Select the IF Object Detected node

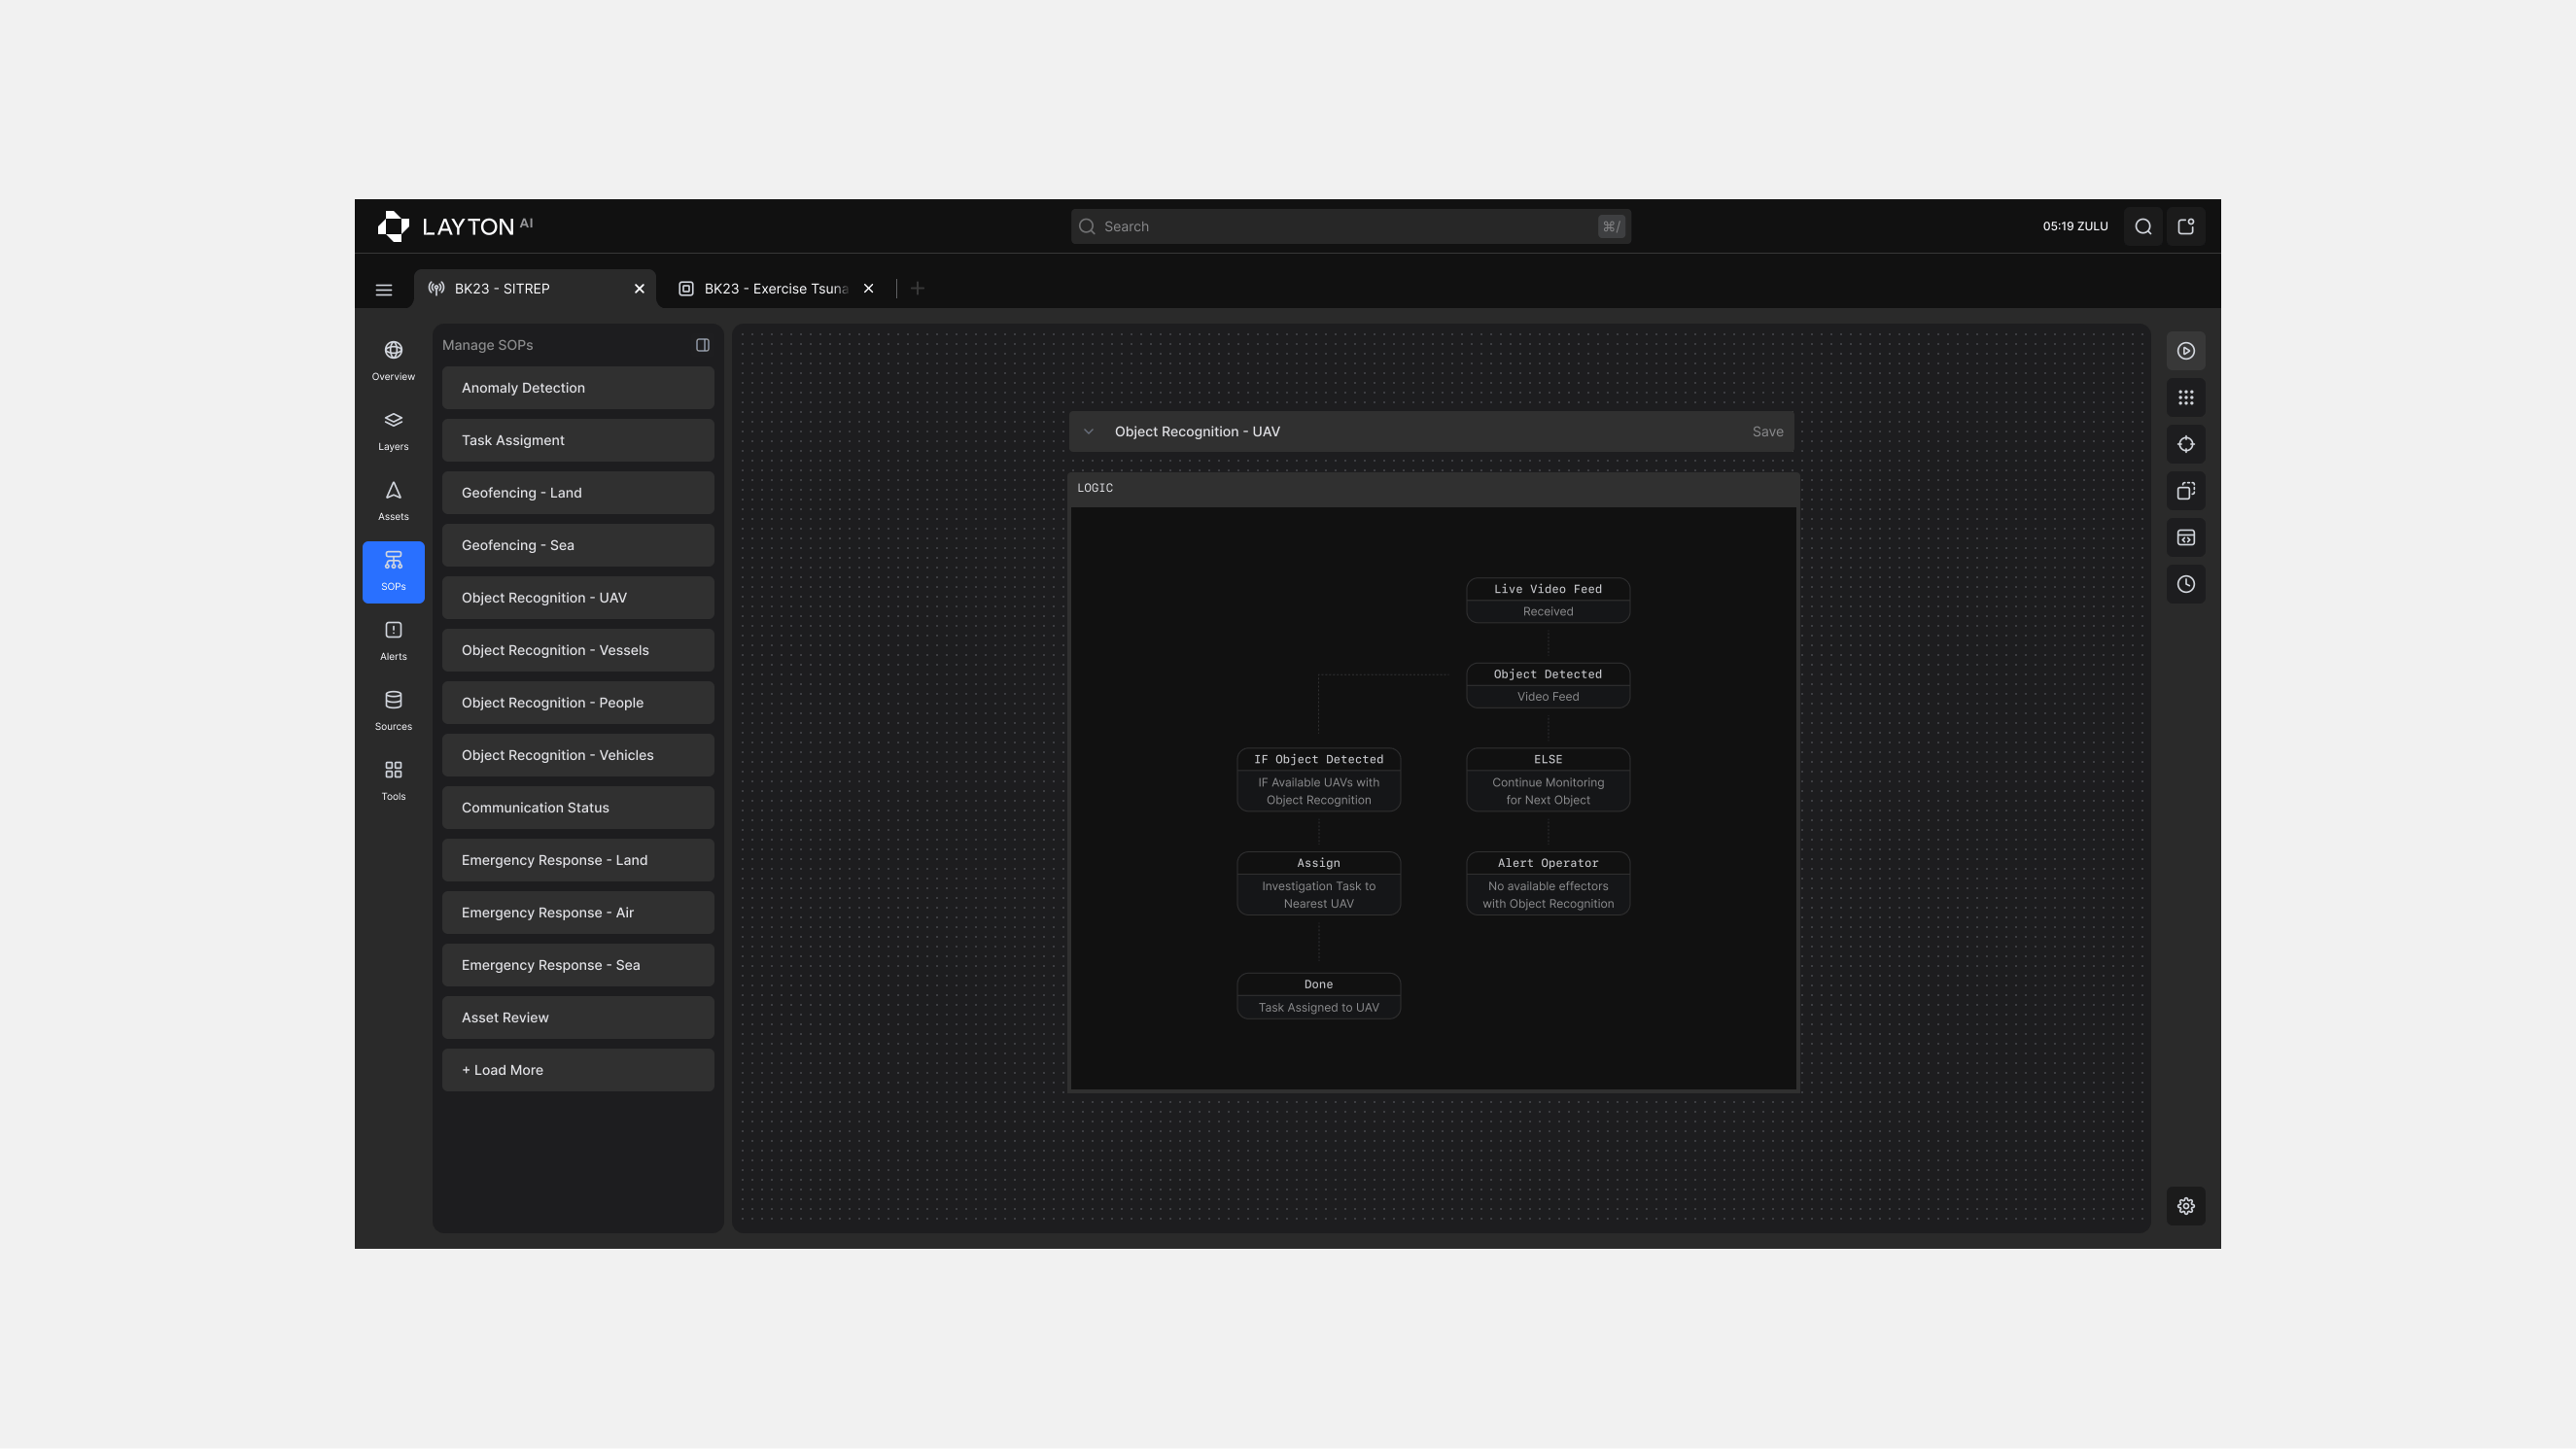click(1318, 780)
